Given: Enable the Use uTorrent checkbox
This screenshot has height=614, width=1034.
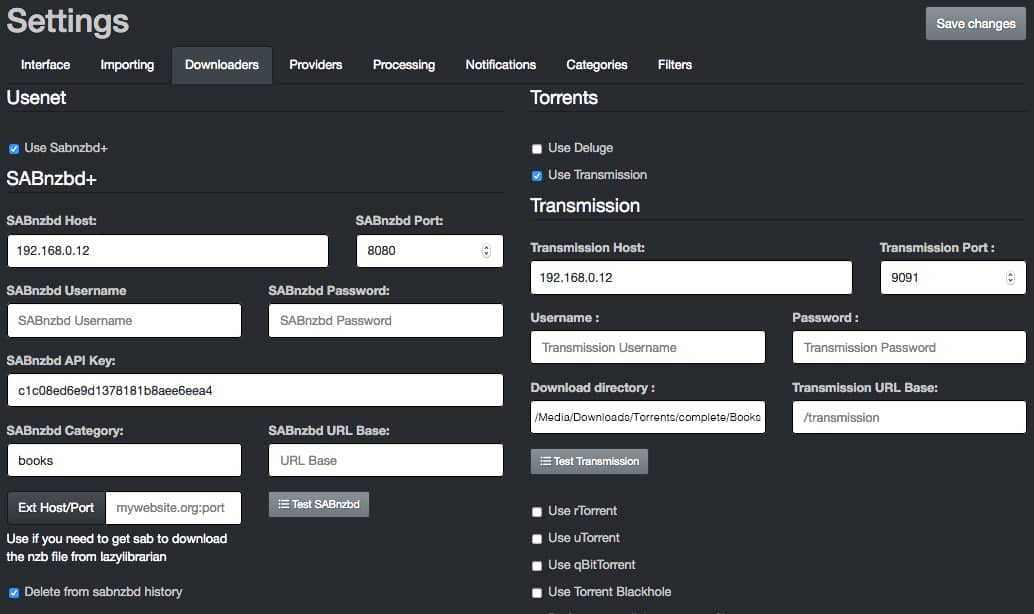Looking at the screenshot, I should click(537, 539).
